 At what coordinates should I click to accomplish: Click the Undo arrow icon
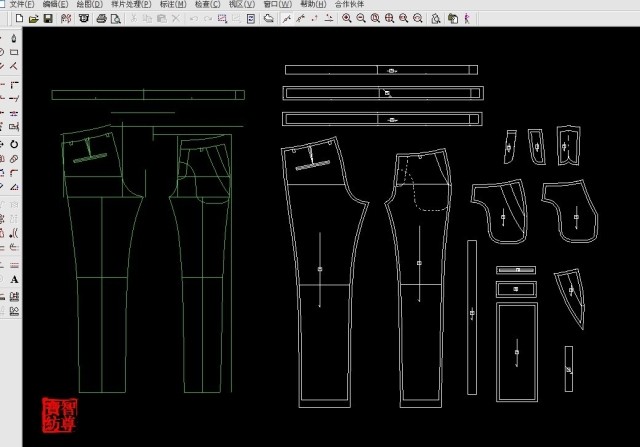(x=193, y=19)
